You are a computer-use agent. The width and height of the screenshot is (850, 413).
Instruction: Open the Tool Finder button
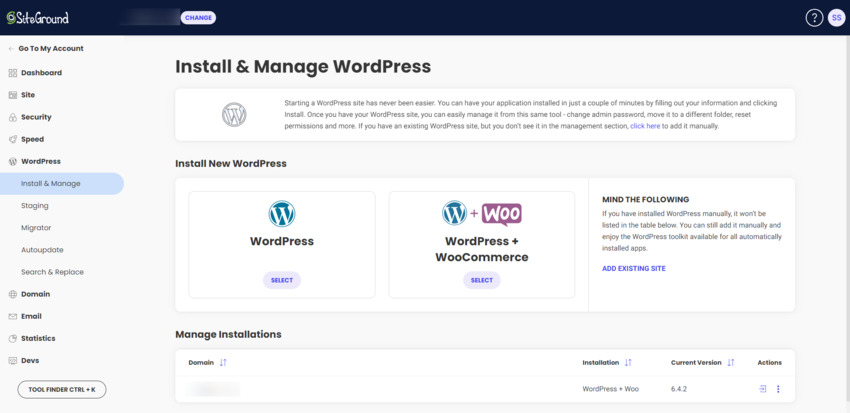click(x=62, y=389)
